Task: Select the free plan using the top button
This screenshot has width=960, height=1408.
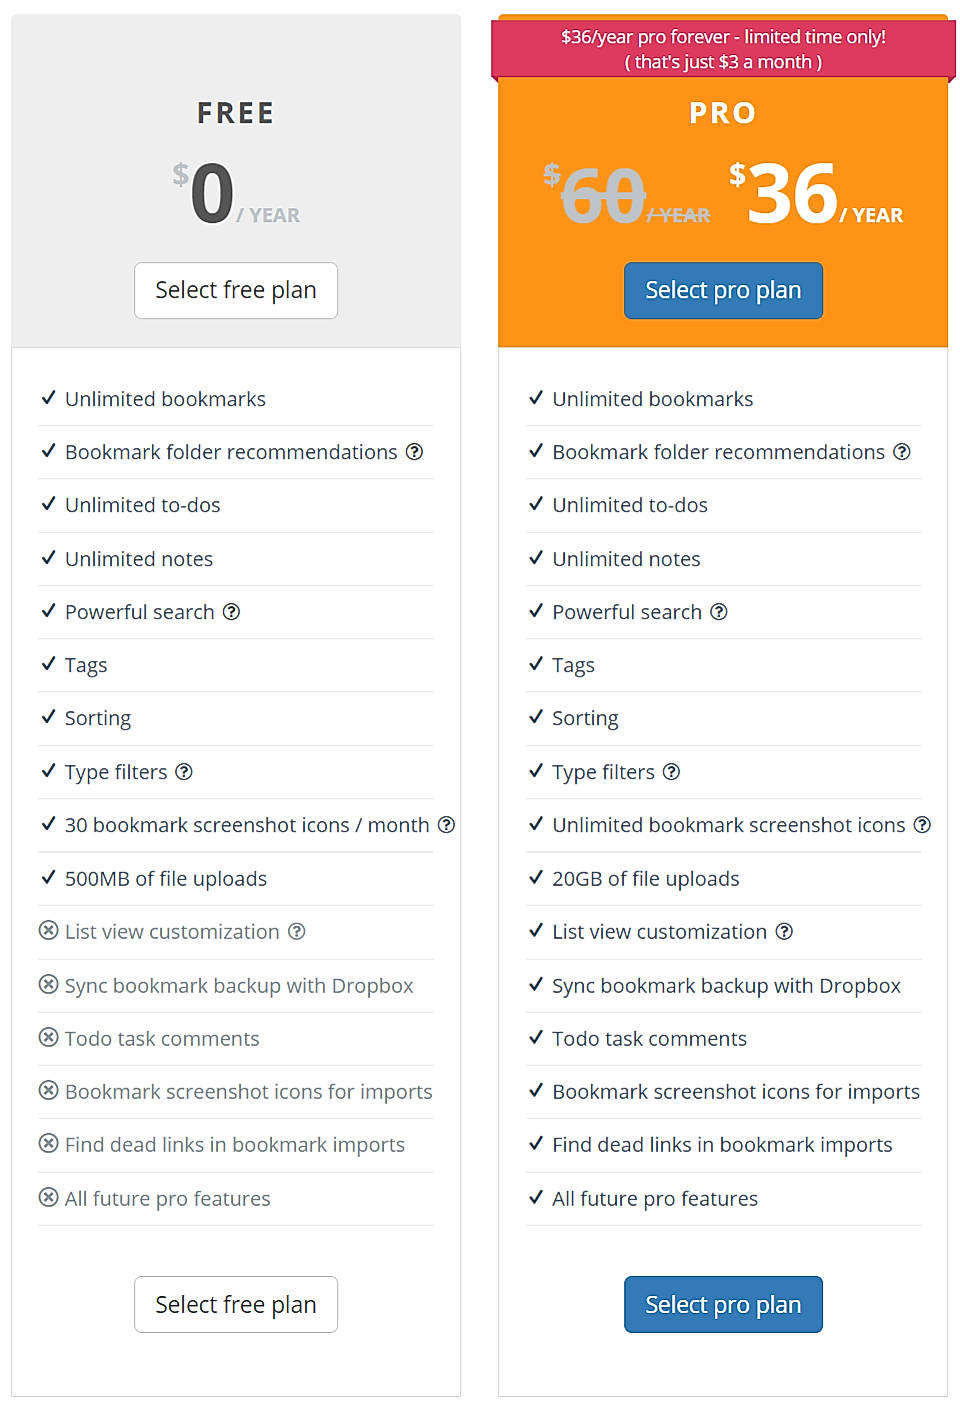Action: point(235,290)
